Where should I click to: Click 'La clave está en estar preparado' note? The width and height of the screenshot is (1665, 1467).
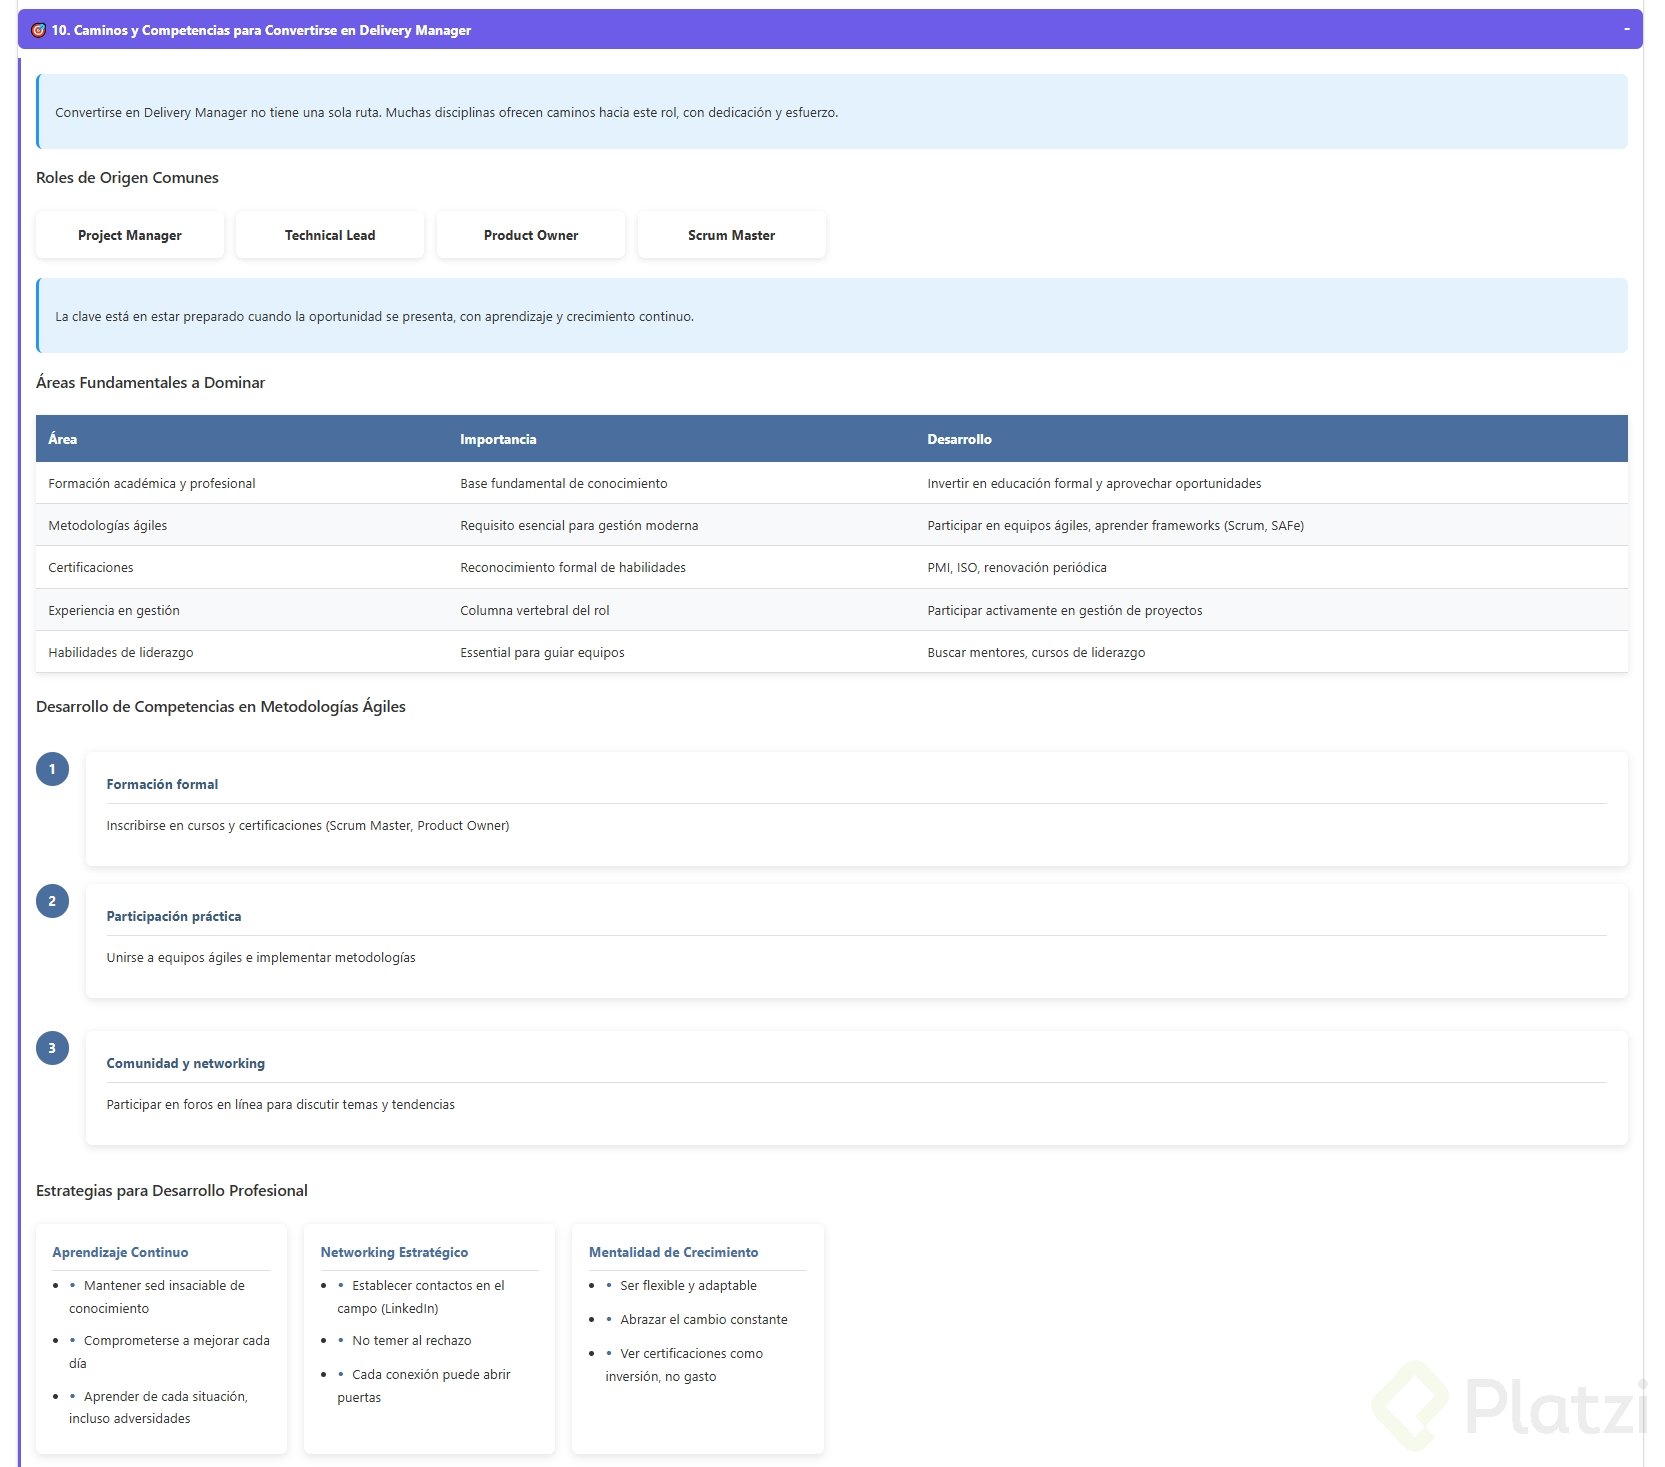tap(832, 316)
